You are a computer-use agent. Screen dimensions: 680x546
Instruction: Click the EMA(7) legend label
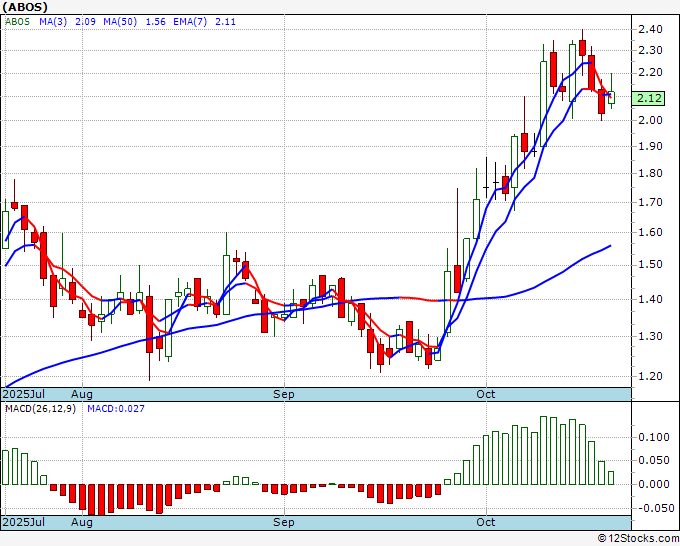pyautogui.click(x=190, y=22)
